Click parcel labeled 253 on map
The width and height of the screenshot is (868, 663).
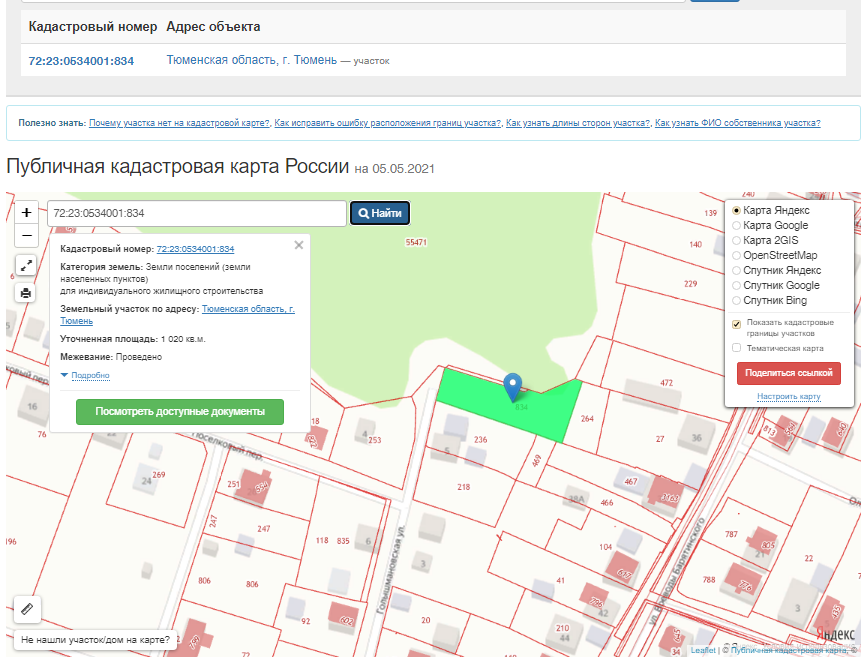375,441
